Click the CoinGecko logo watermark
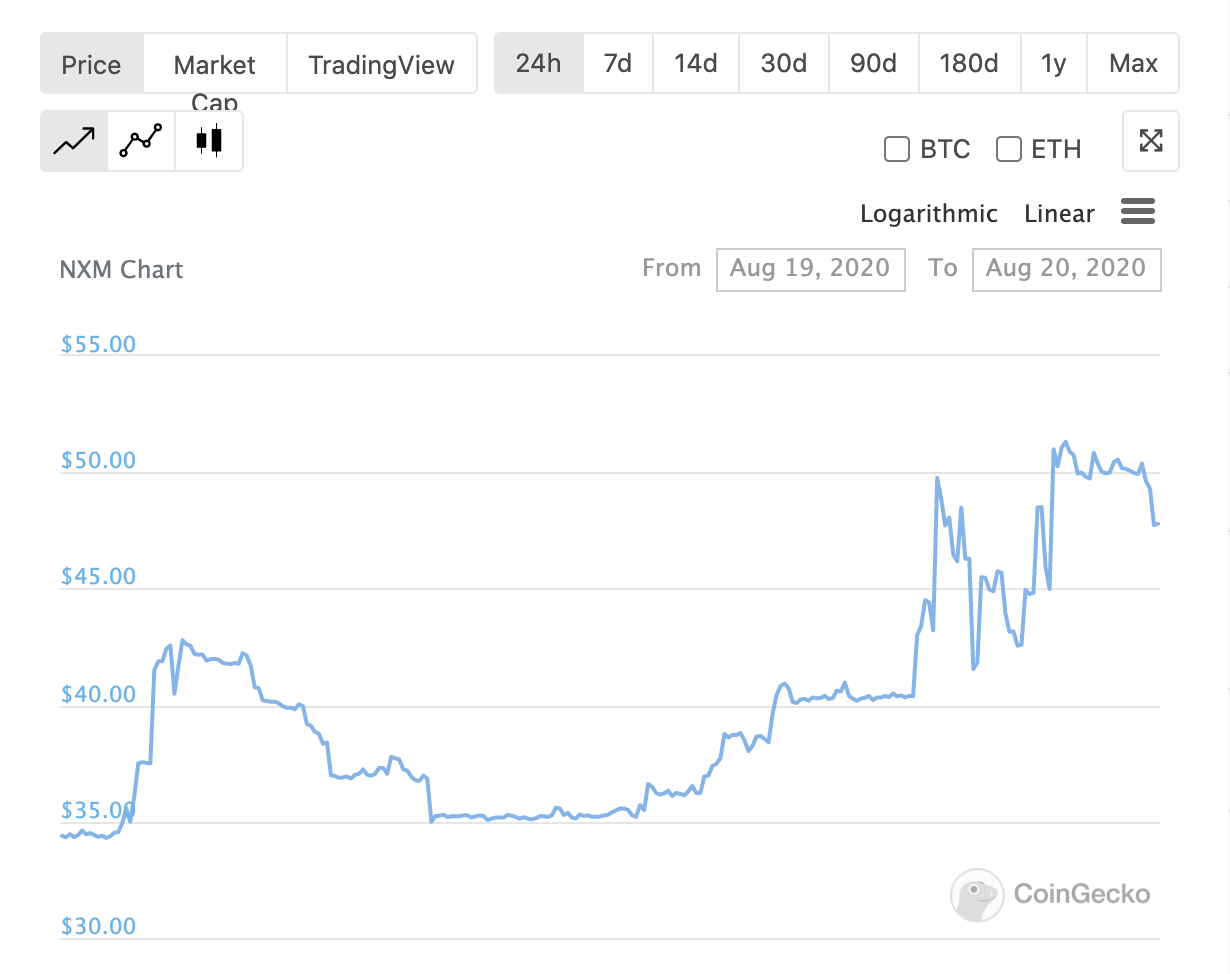Viewport: 1230px width, 974px height. coord(1050,893)
